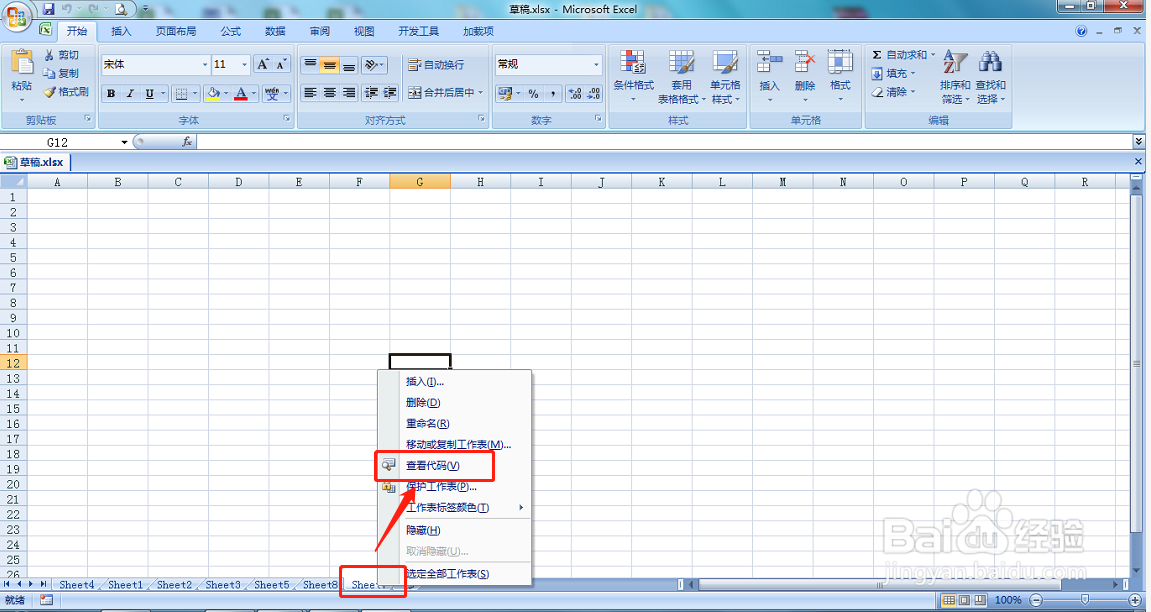Save the workbook from quick access toolbar

pos(48,10)
